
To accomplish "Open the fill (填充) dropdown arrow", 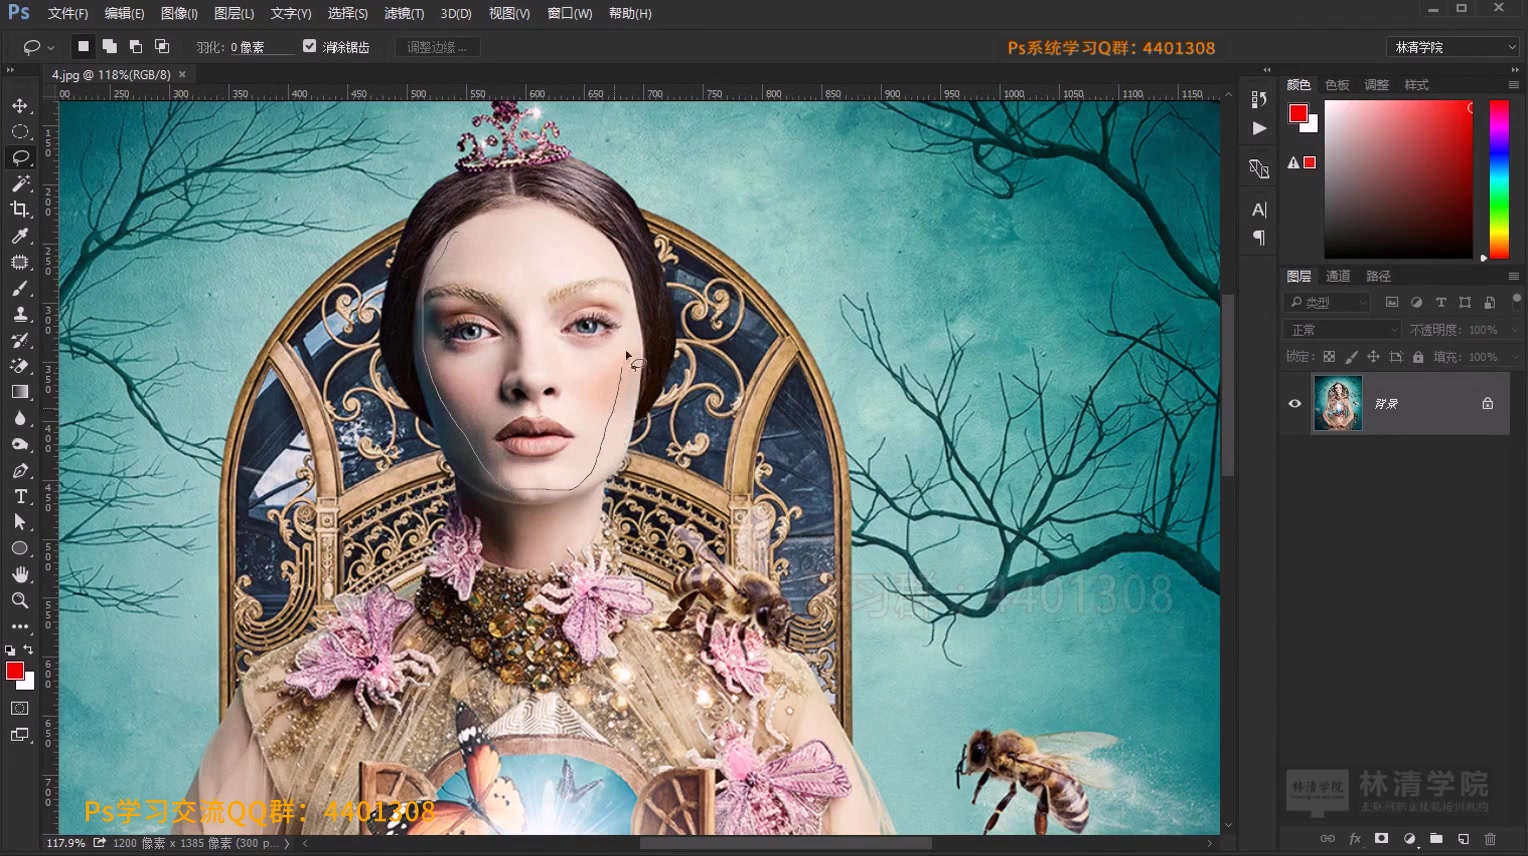I will (1515, 357).
